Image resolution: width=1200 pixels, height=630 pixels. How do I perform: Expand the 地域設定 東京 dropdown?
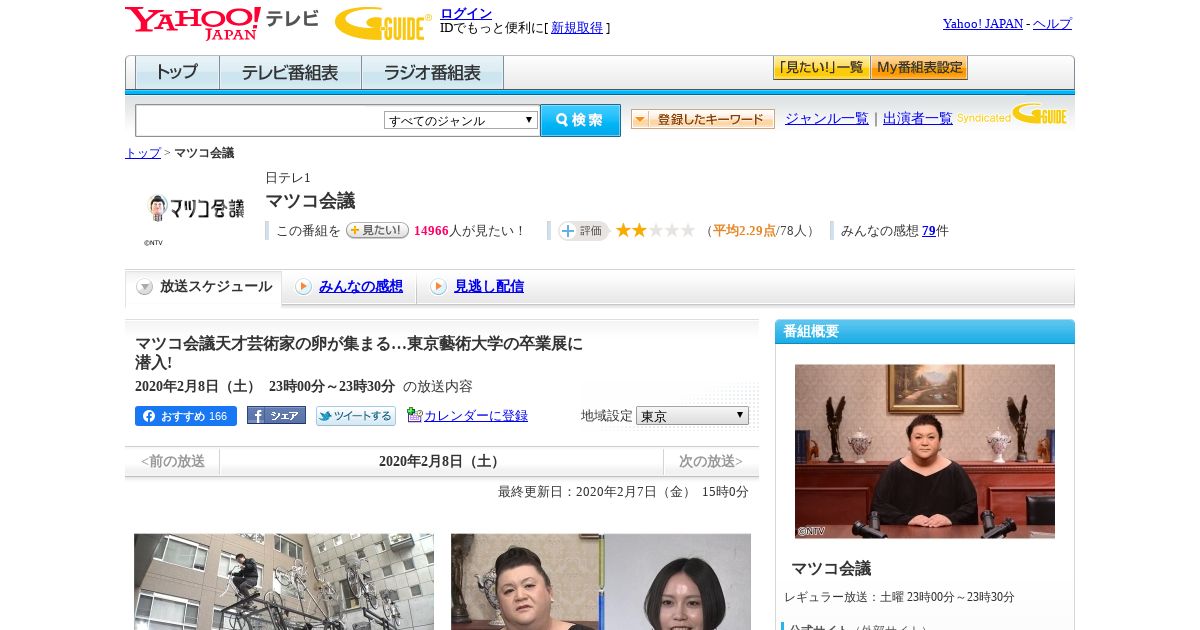click(x=692, y=415)
